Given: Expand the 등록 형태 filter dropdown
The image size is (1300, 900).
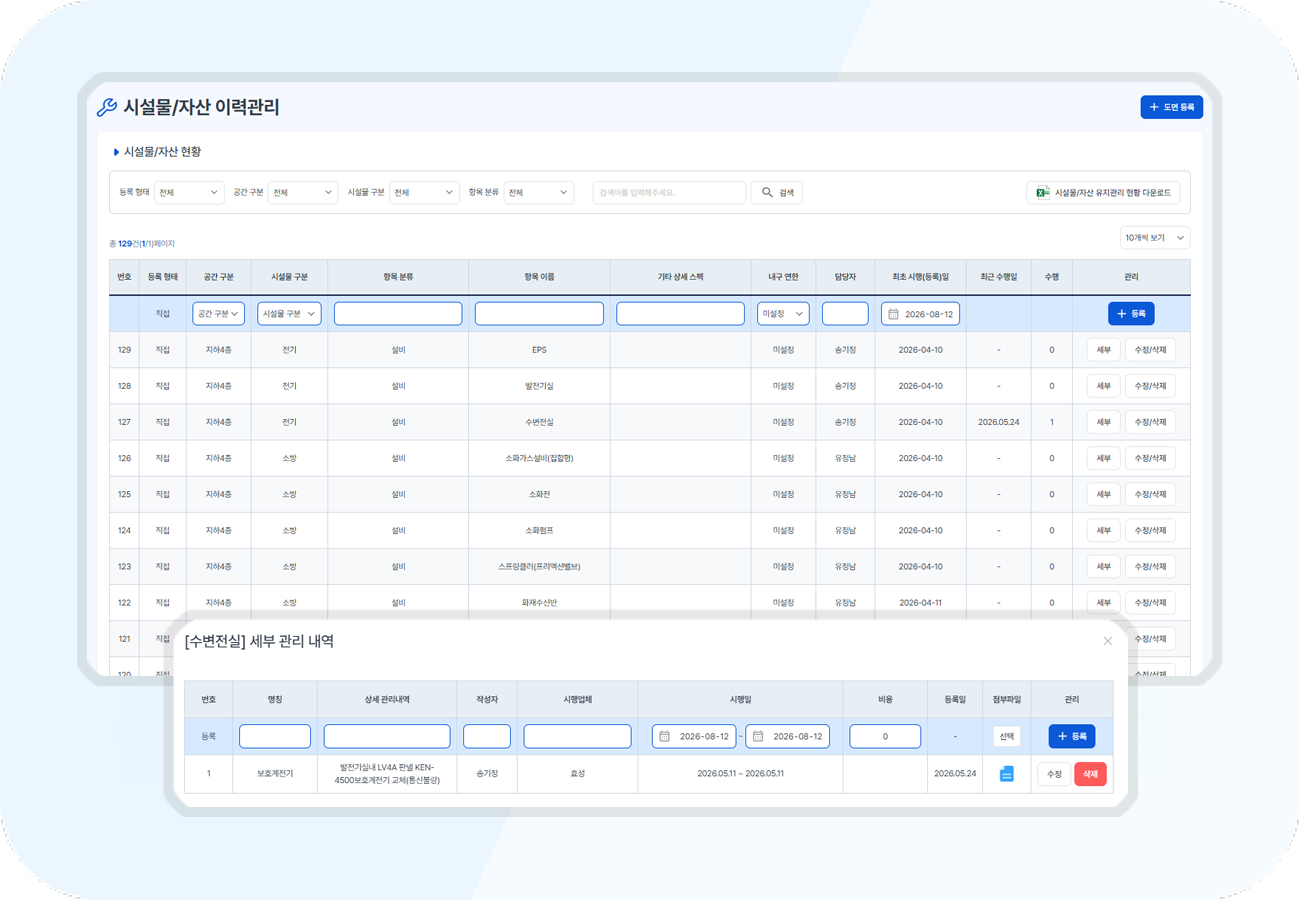Looking at the screenshot, I should click(190, 193).
